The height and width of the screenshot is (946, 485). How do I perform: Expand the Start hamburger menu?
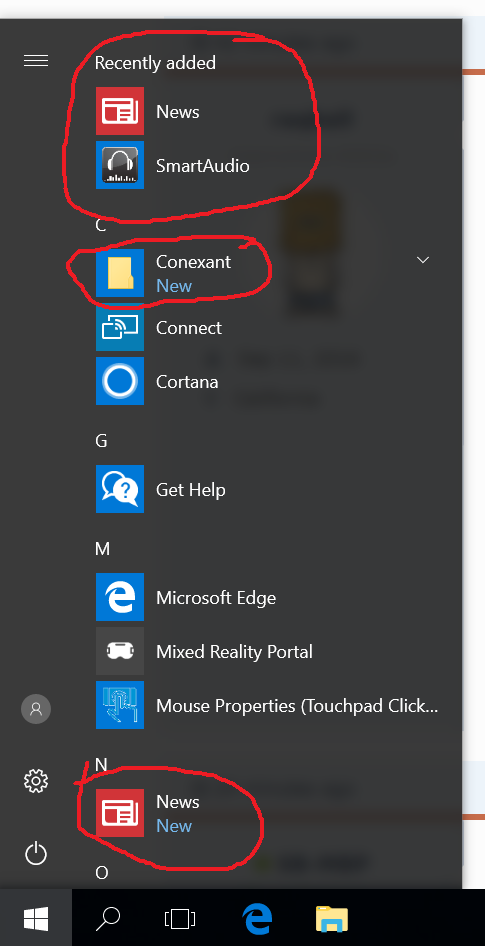[x=36, y=60]
